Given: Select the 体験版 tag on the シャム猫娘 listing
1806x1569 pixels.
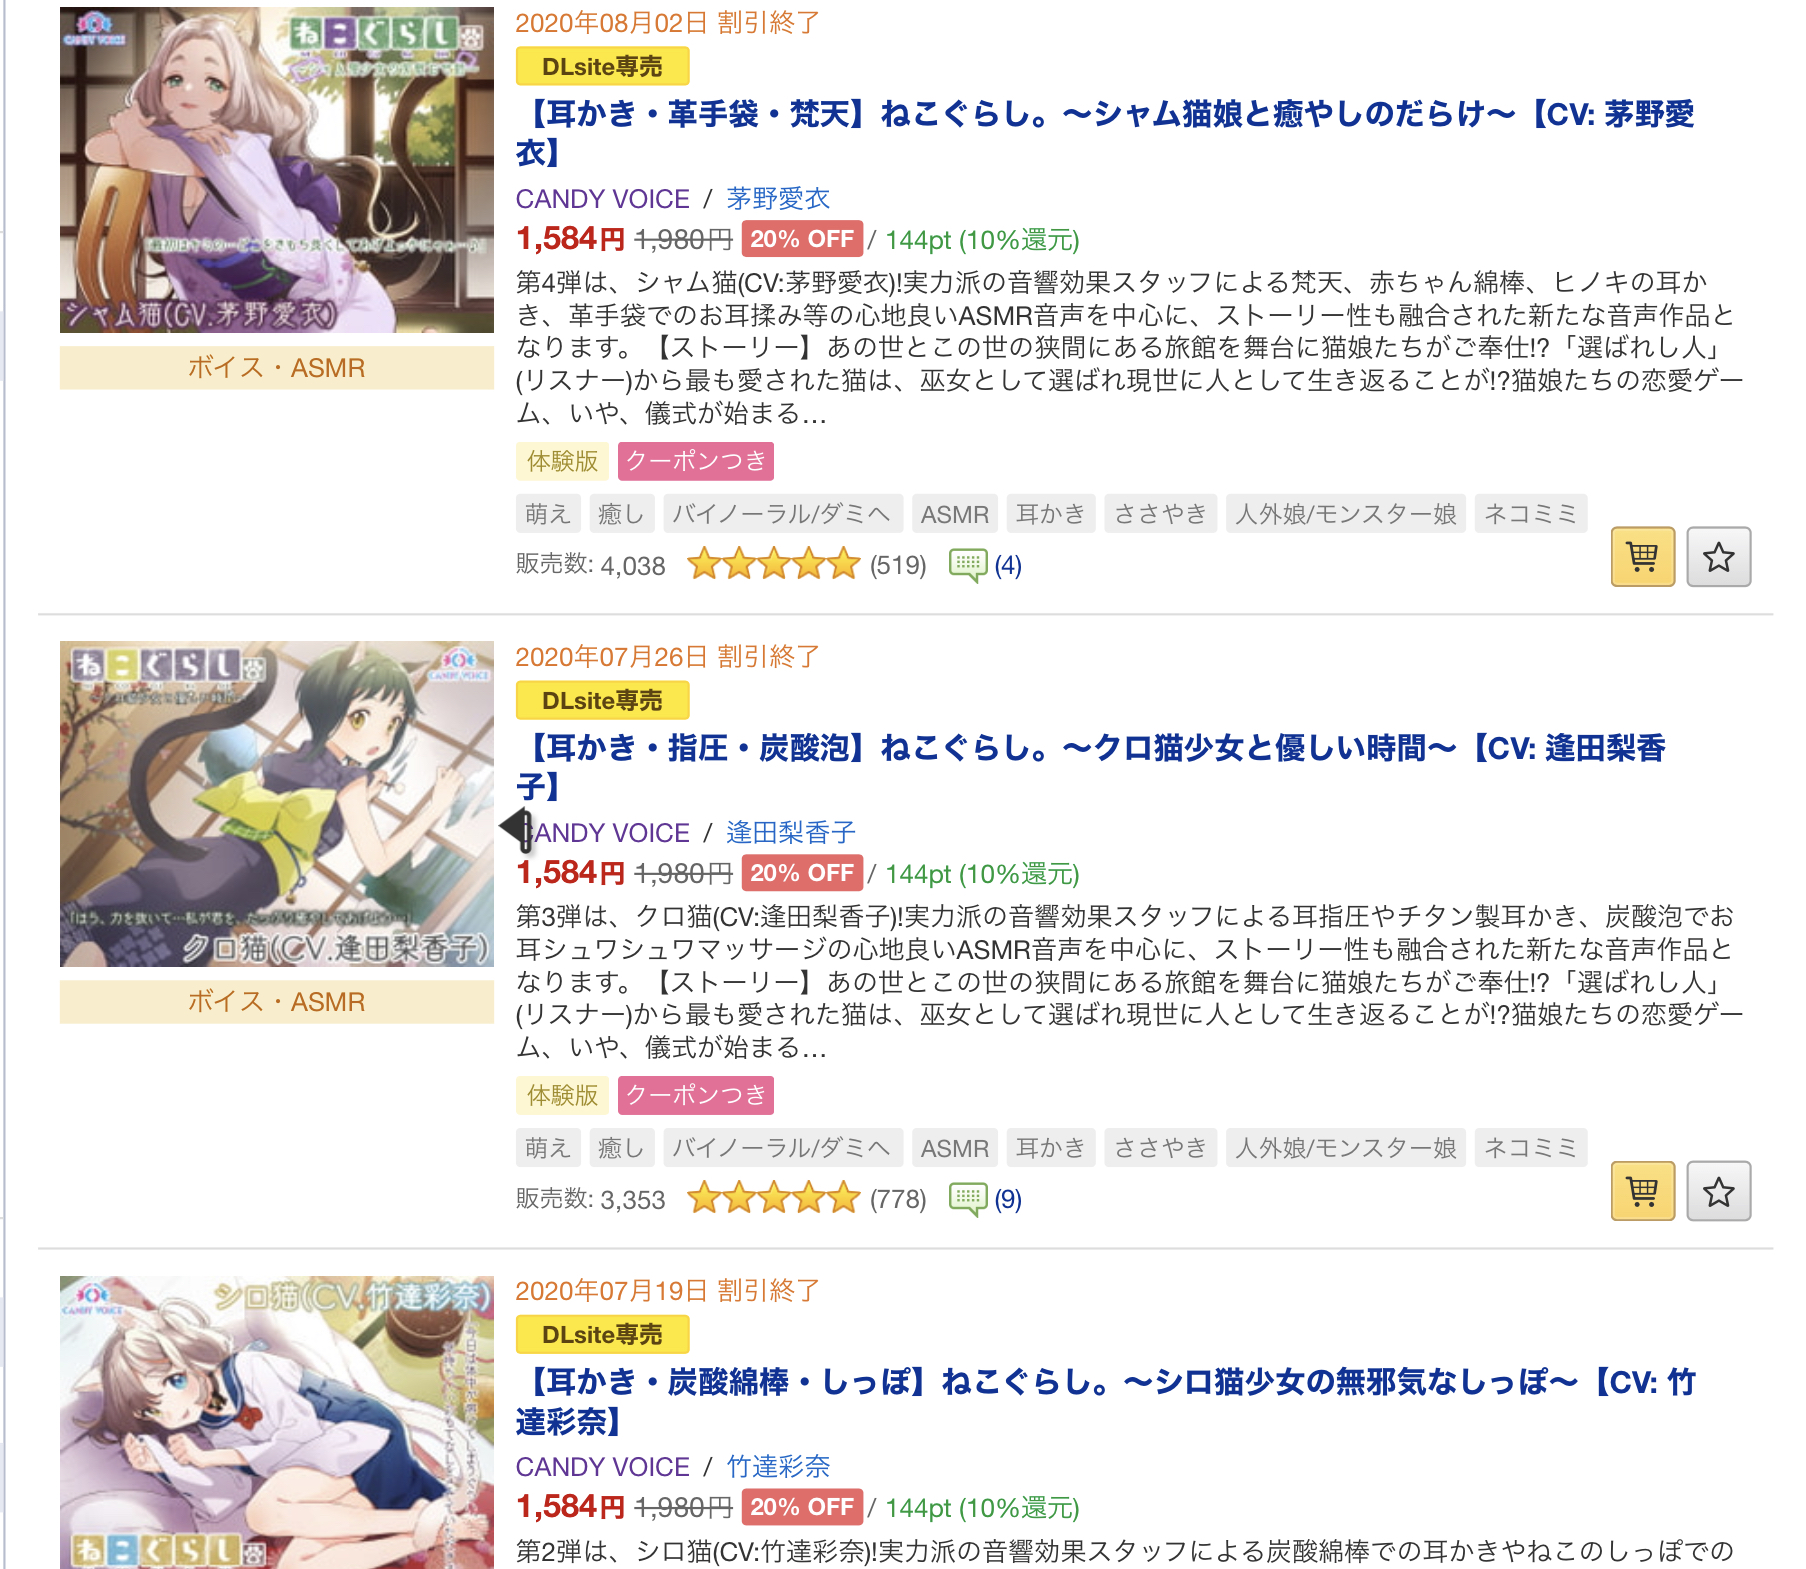Looking at the screenshot, I should tap(563, 461).
